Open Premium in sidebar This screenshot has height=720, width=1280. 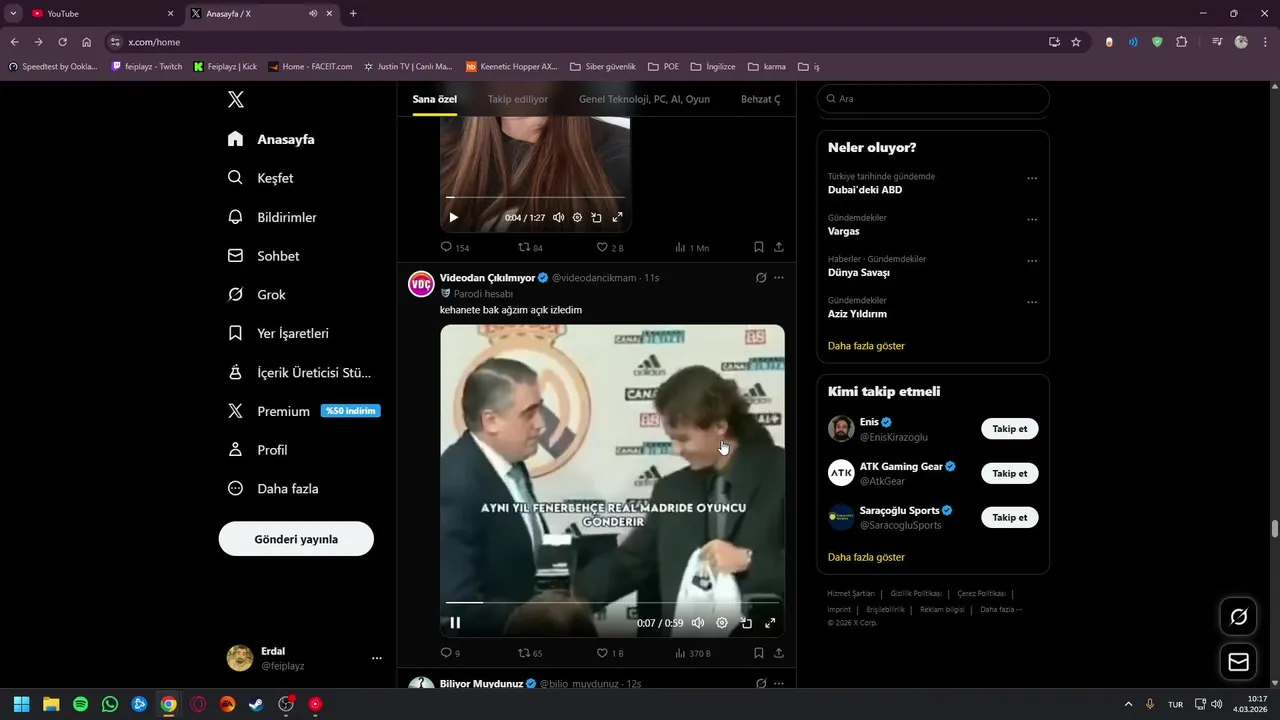(x=303, y=411)
